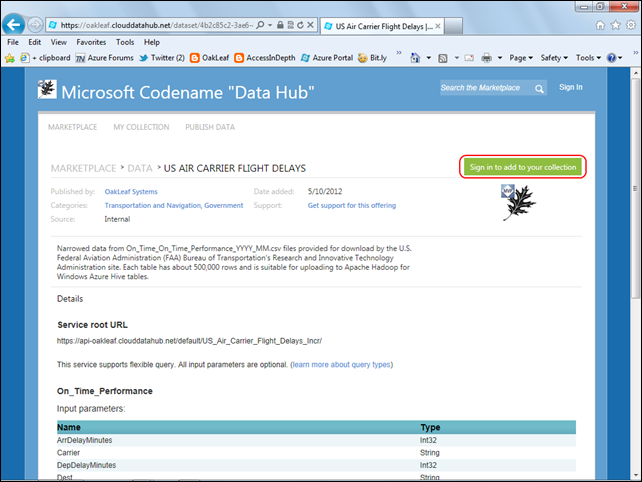Expand the command bar overflow chevron
This screenshot has height=482, width=642.
(635, 53)
